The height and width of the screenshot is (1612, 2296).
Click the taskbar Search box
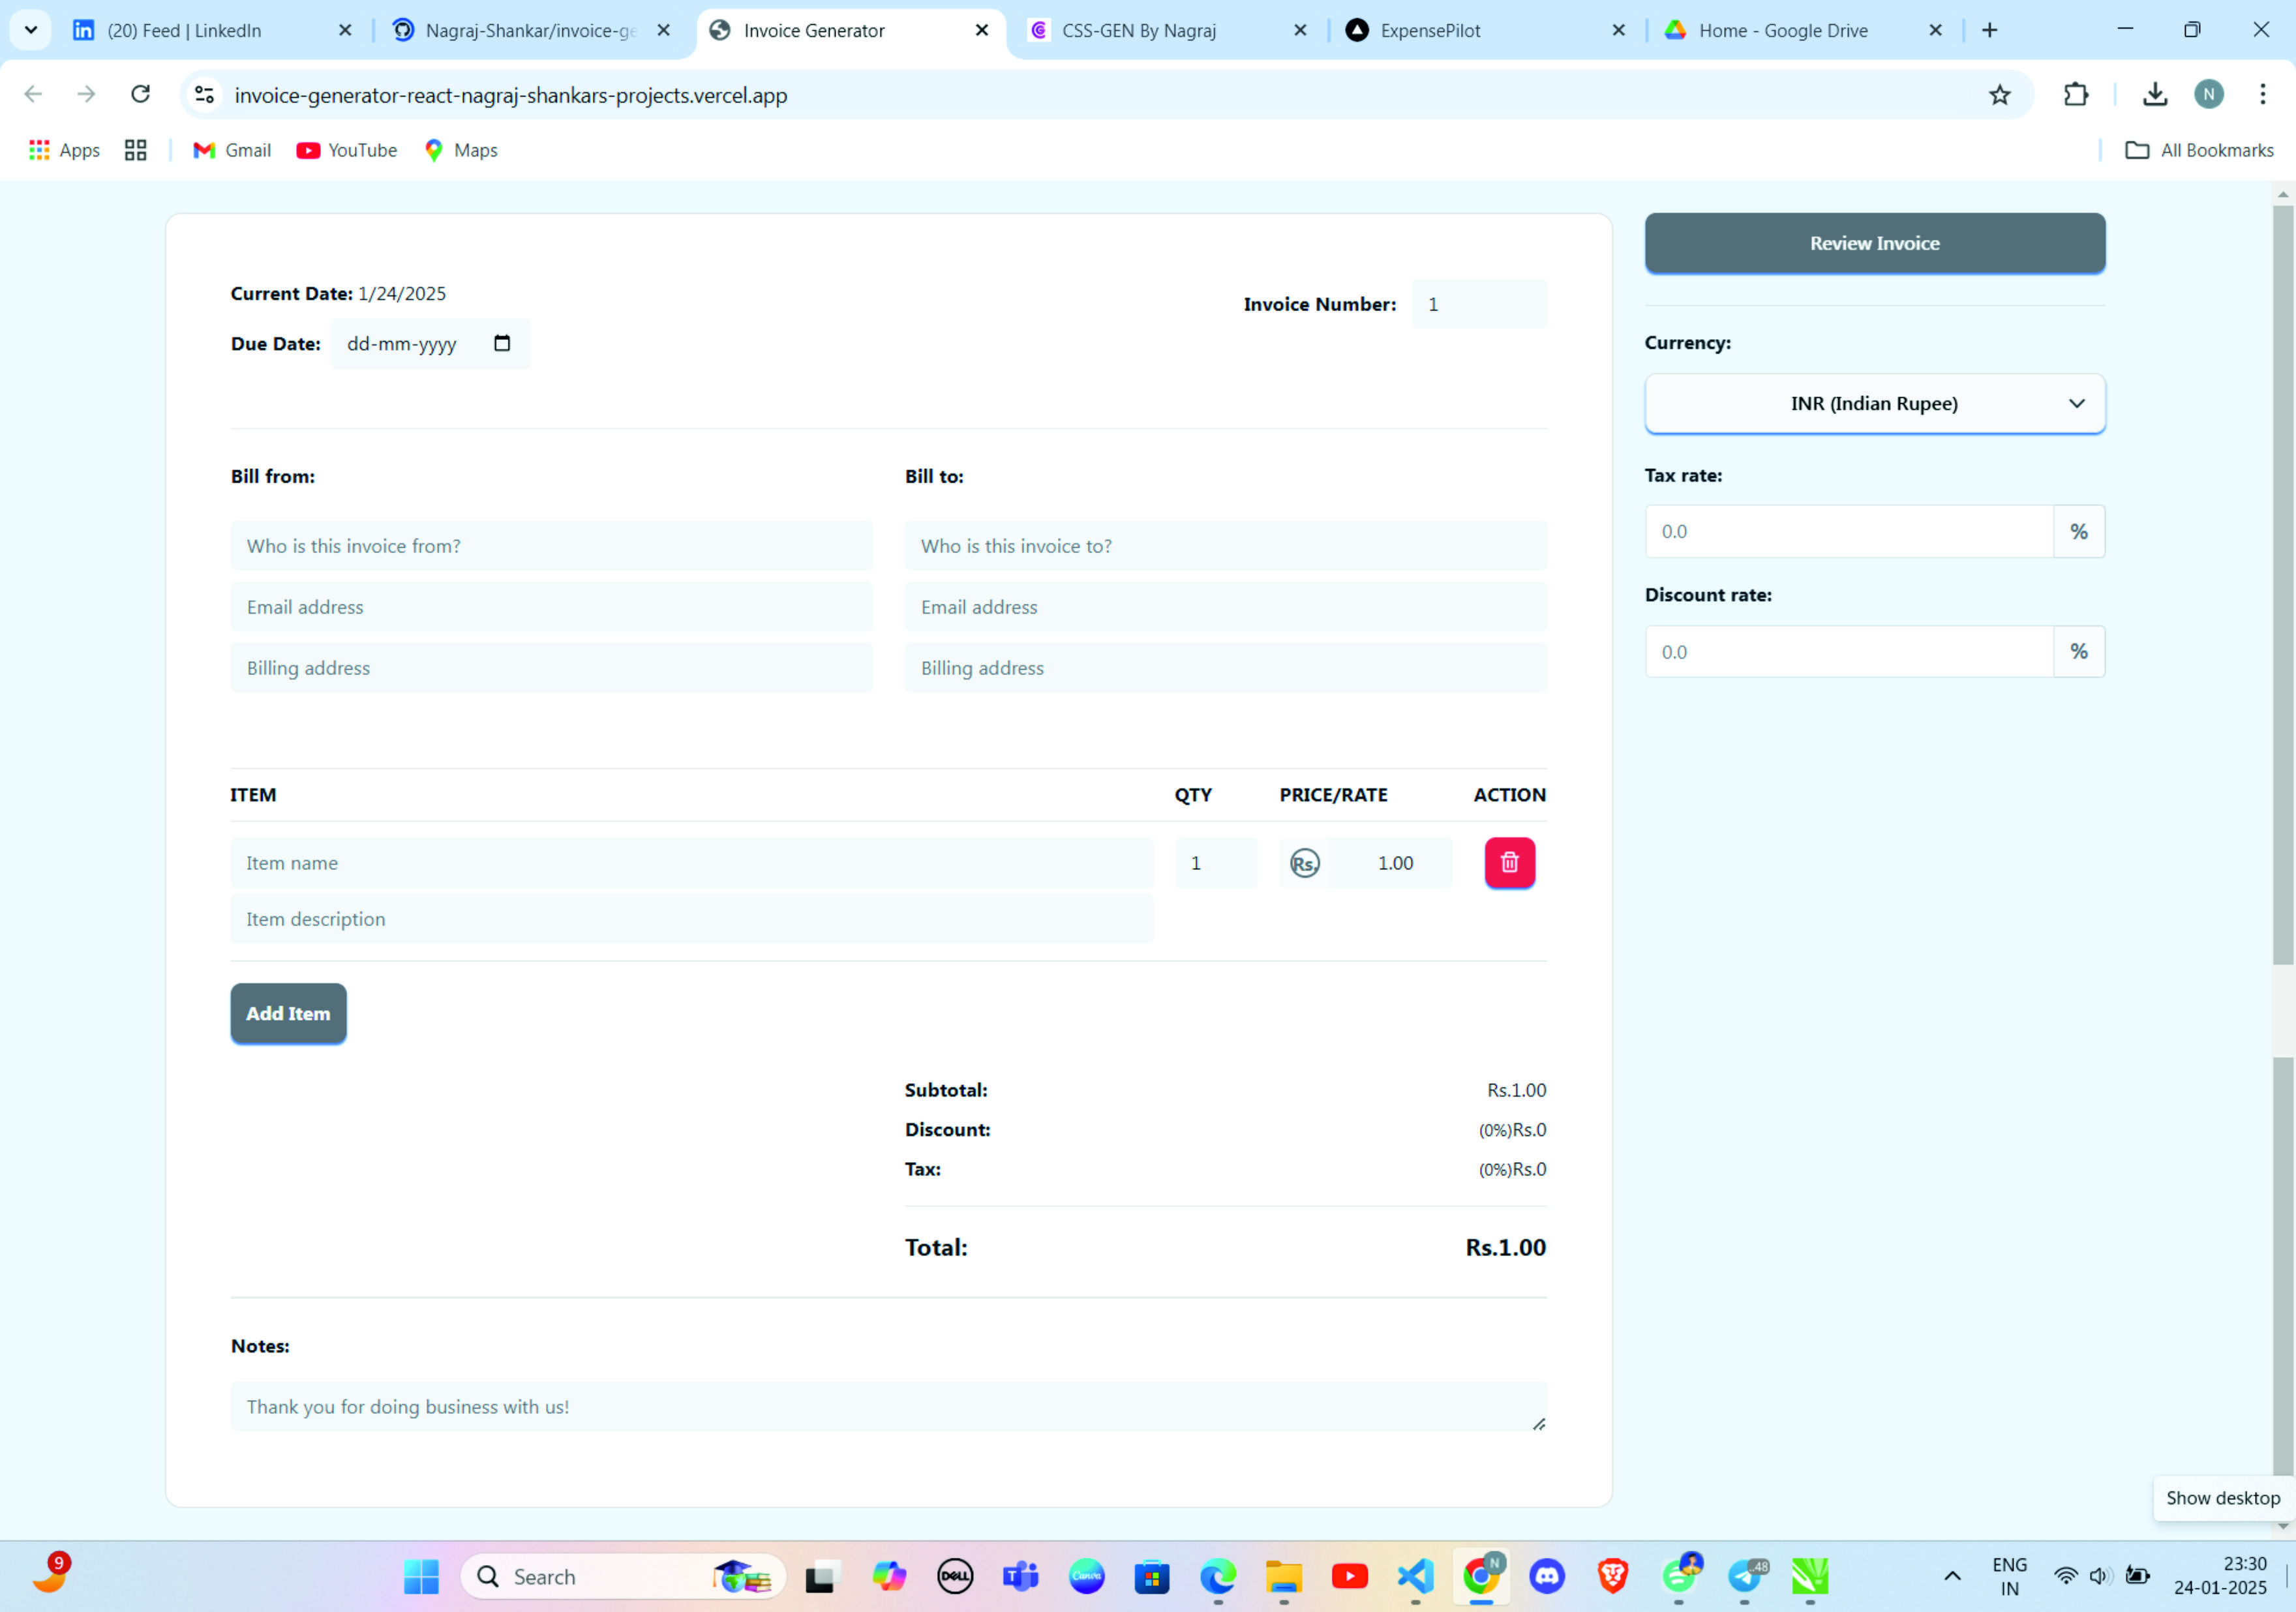(x=623, y=1577)
